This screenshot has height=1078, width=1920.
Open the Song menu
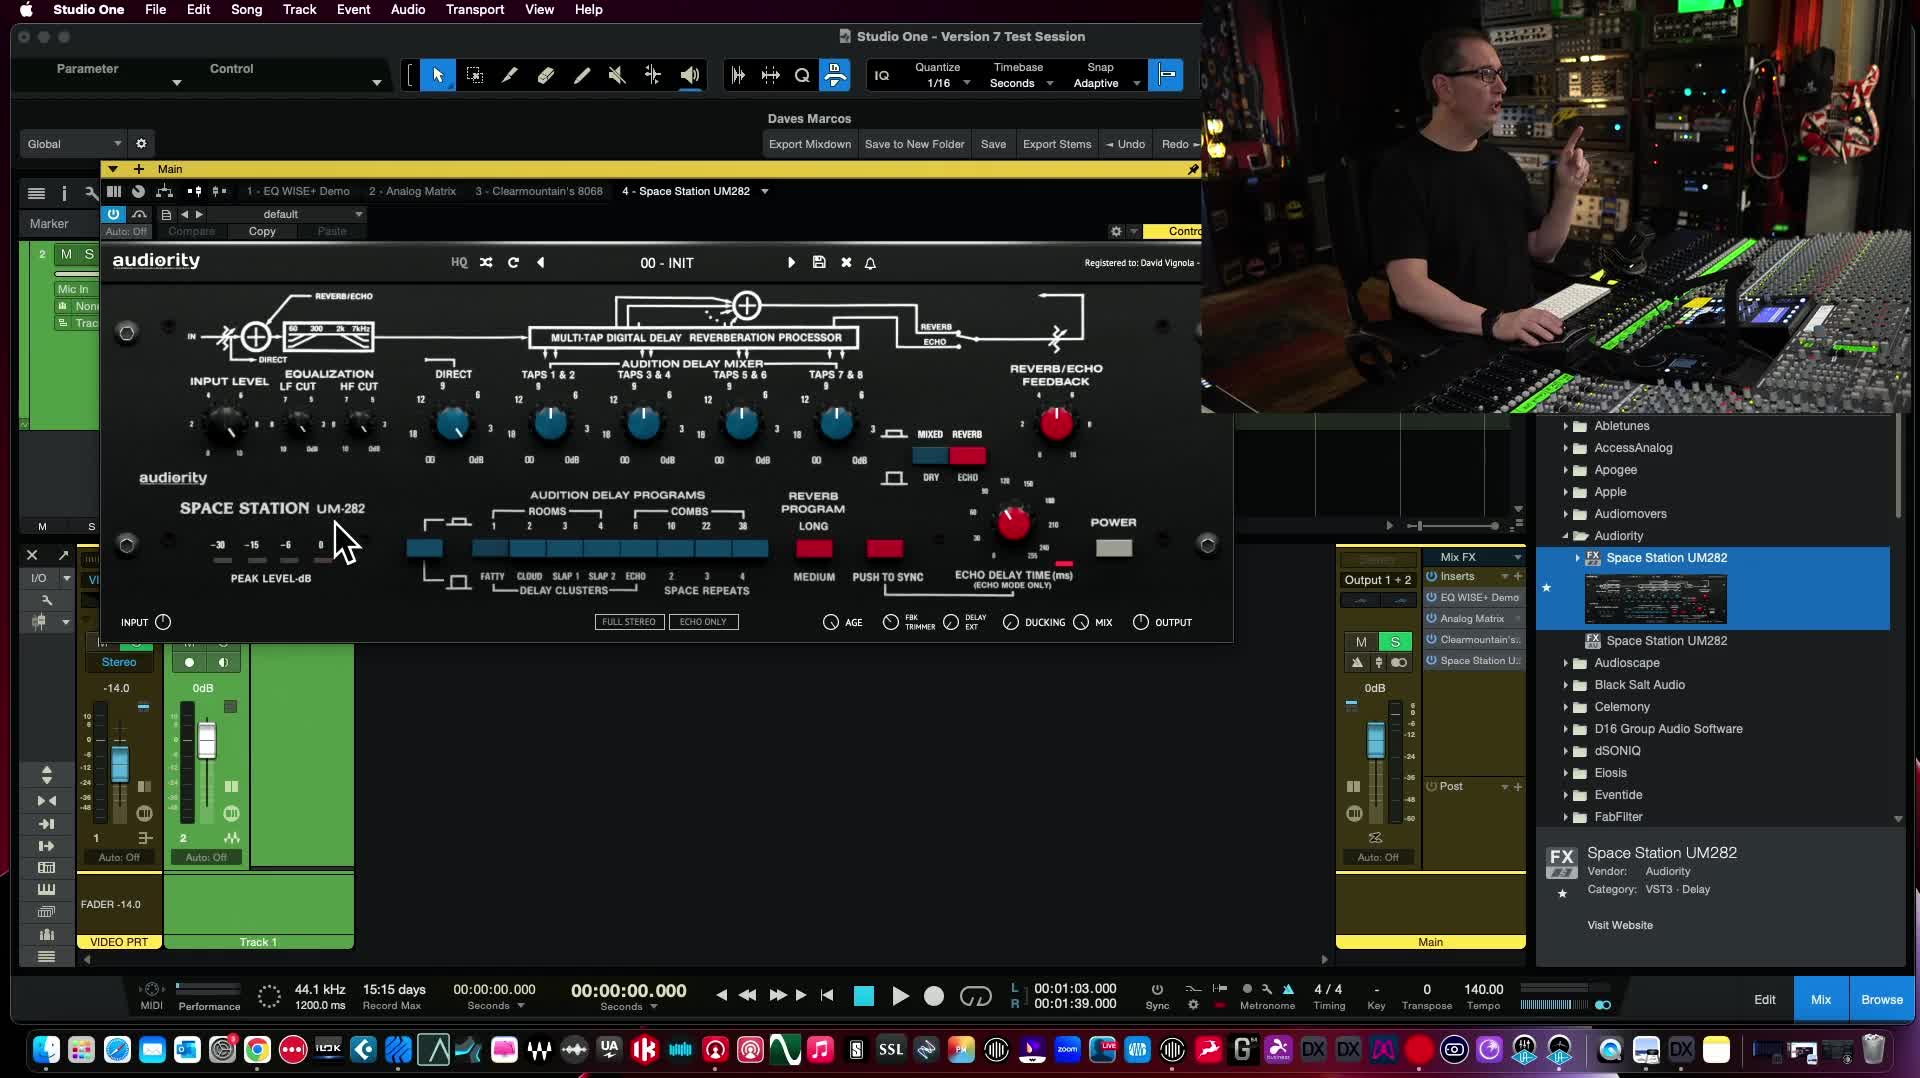246,9
